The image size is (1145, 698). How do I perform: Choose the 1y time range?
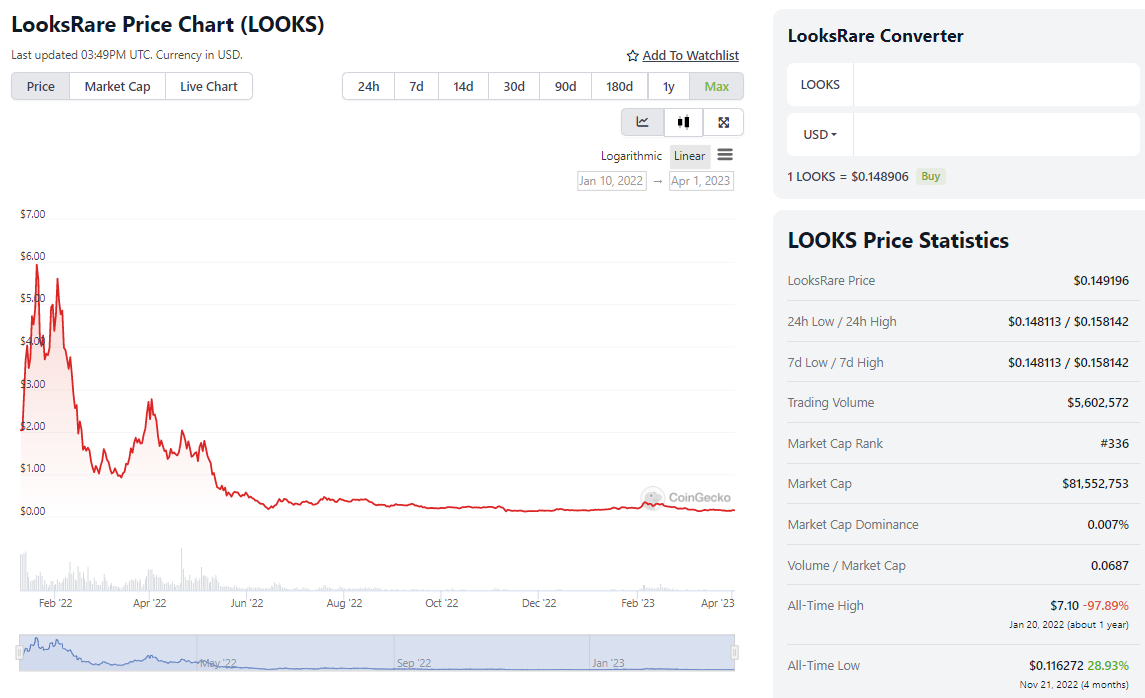[669, 86]
